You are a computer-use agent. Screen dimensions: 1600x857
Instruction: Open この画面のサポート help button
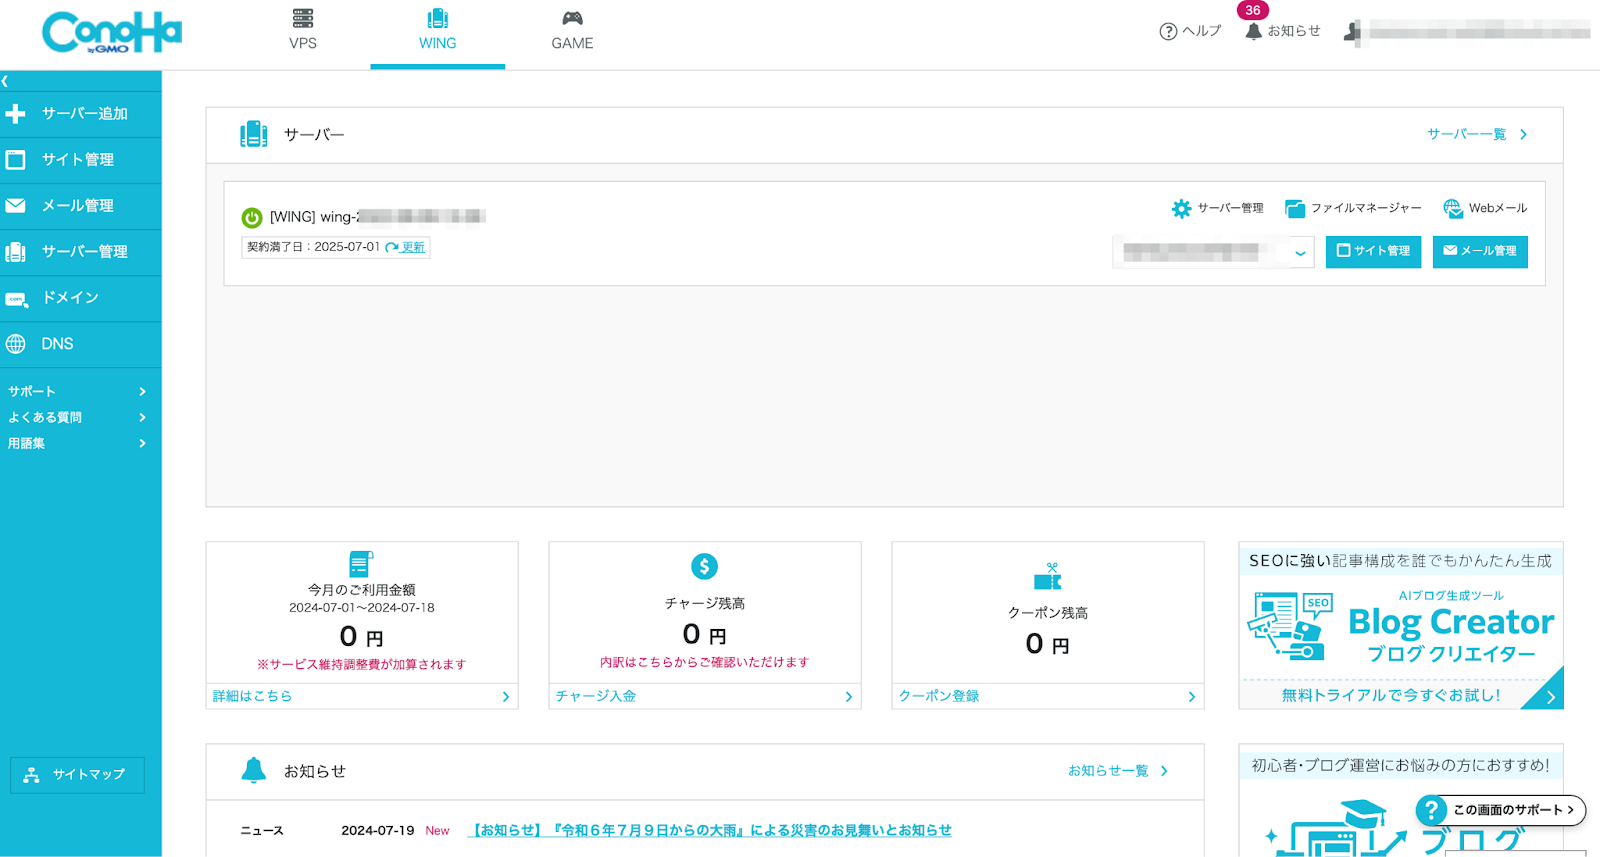[x=1501, y=810]
